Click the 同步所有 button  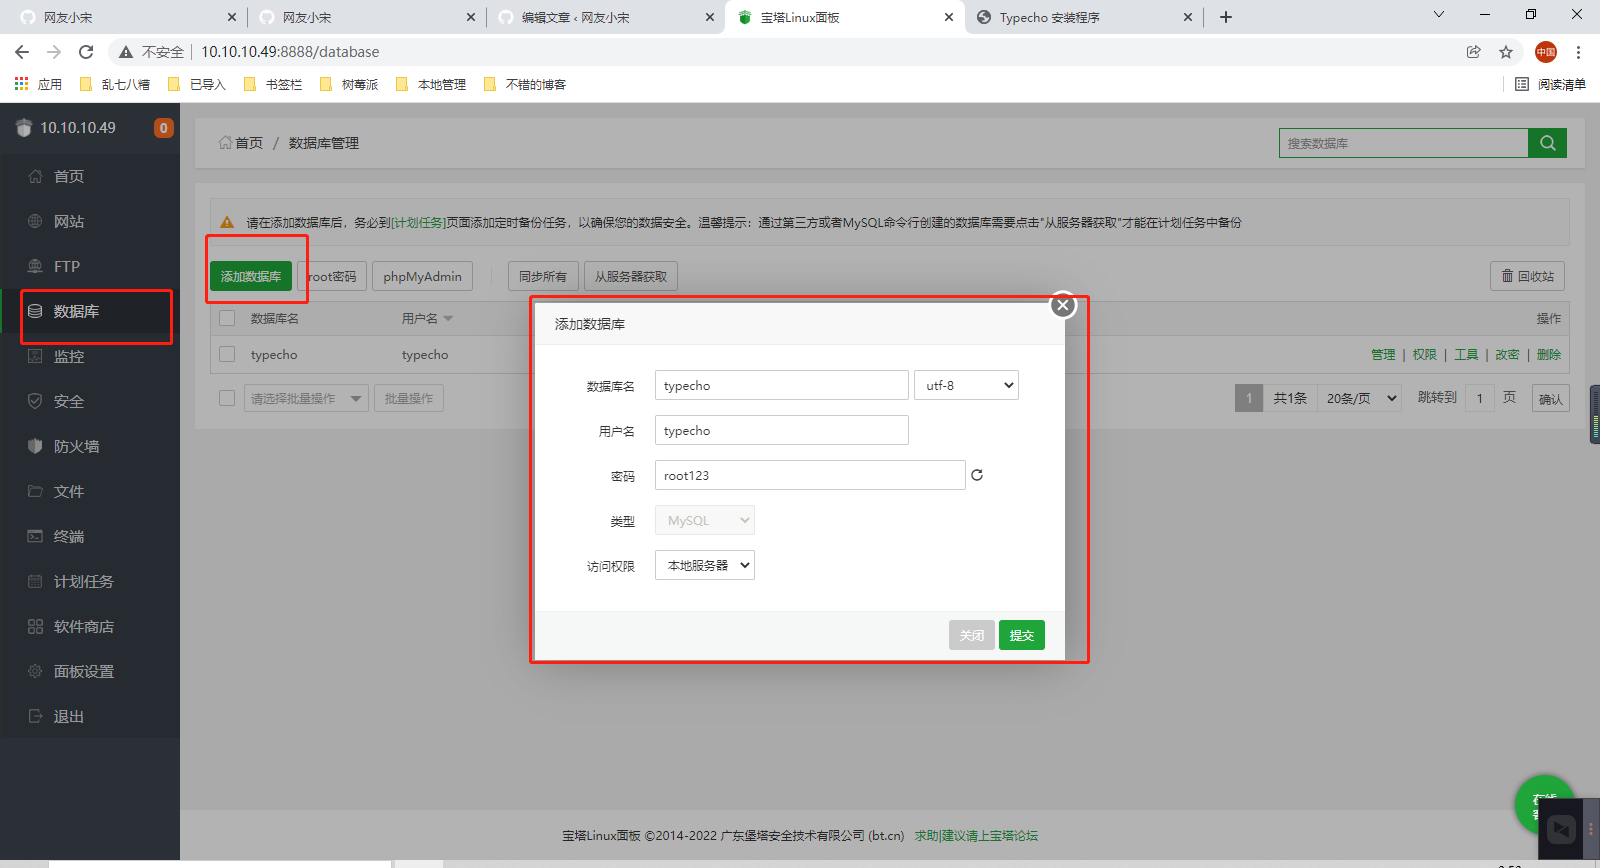coord(543,276)
